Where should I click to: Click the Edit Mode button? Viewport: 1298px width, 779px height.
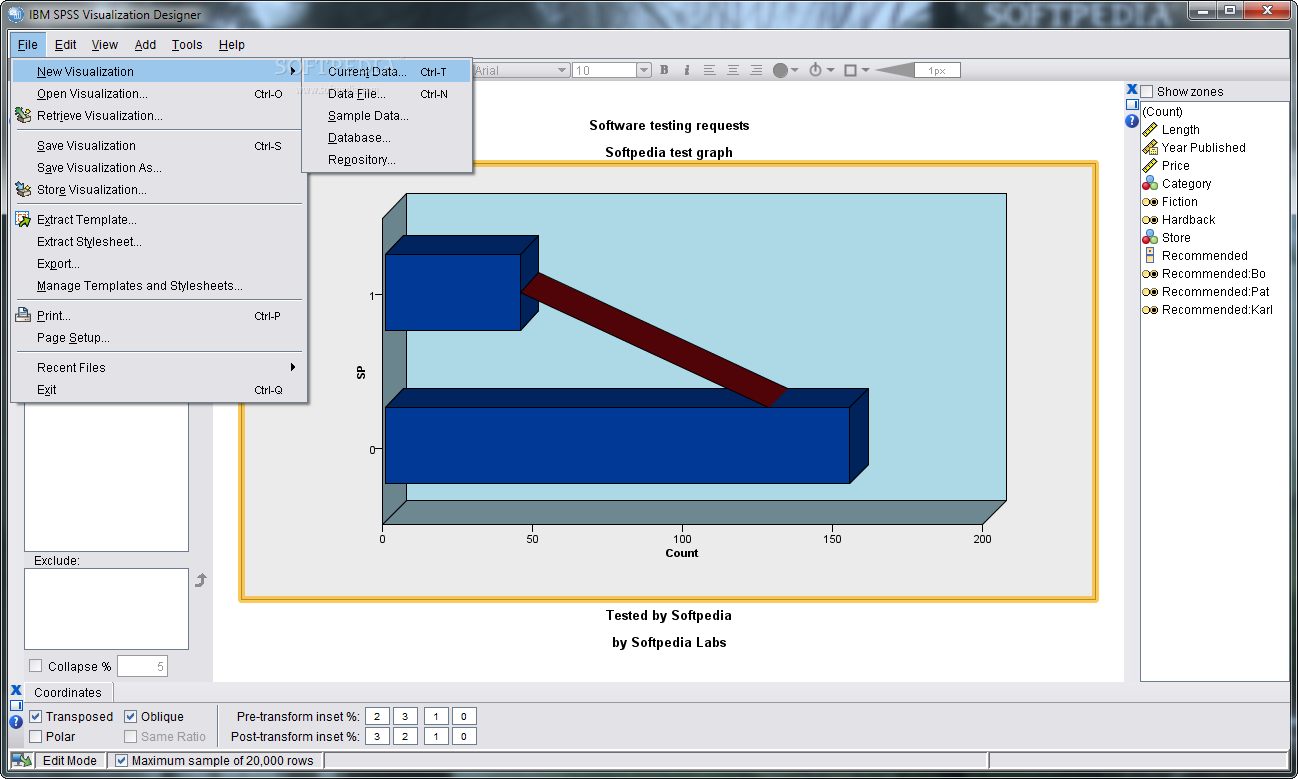(69, 760)
